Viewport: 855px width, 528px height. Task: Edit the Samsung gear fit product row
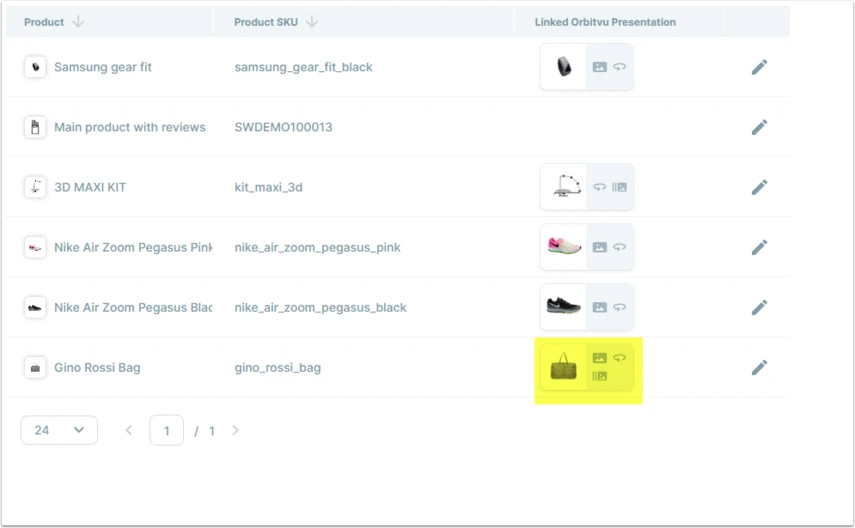coord(759,67)
